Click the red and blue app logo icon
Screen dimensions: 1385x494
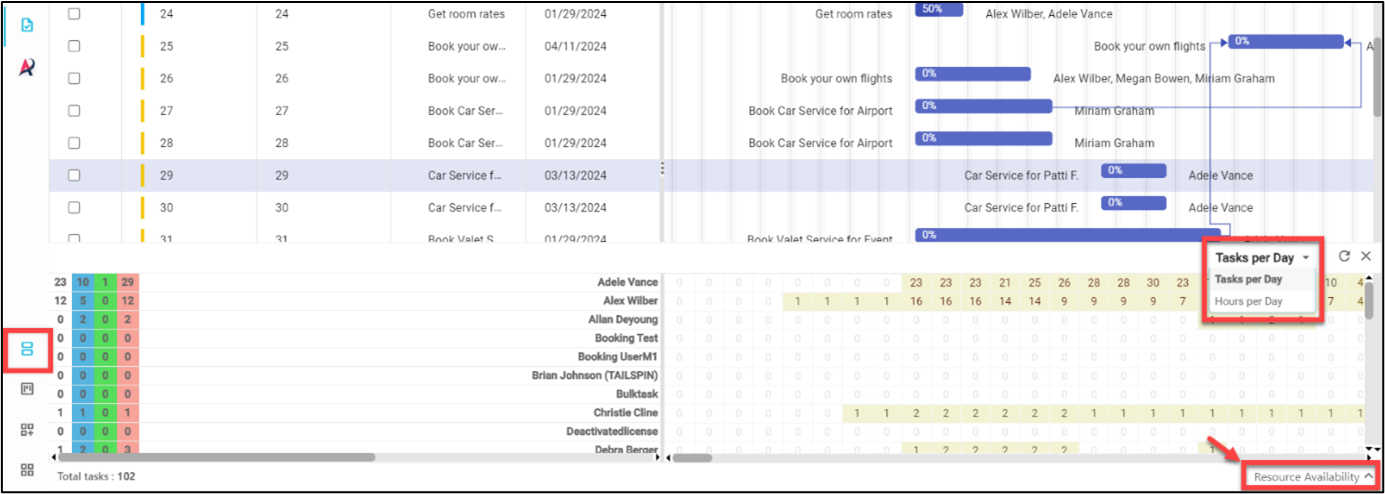(27, 68)
